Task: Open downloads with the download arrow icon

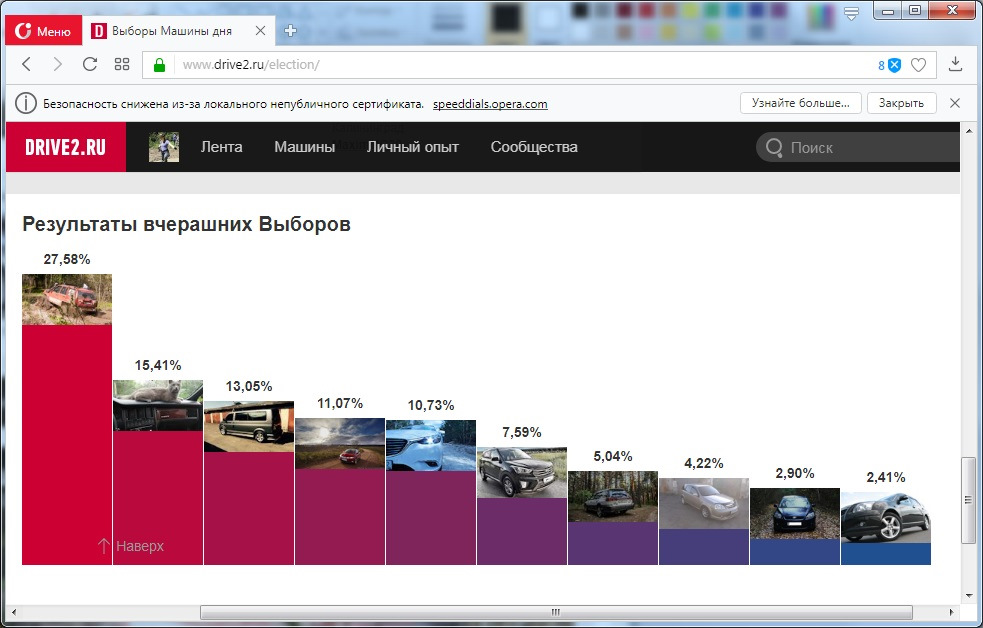Action: (955, 64)
